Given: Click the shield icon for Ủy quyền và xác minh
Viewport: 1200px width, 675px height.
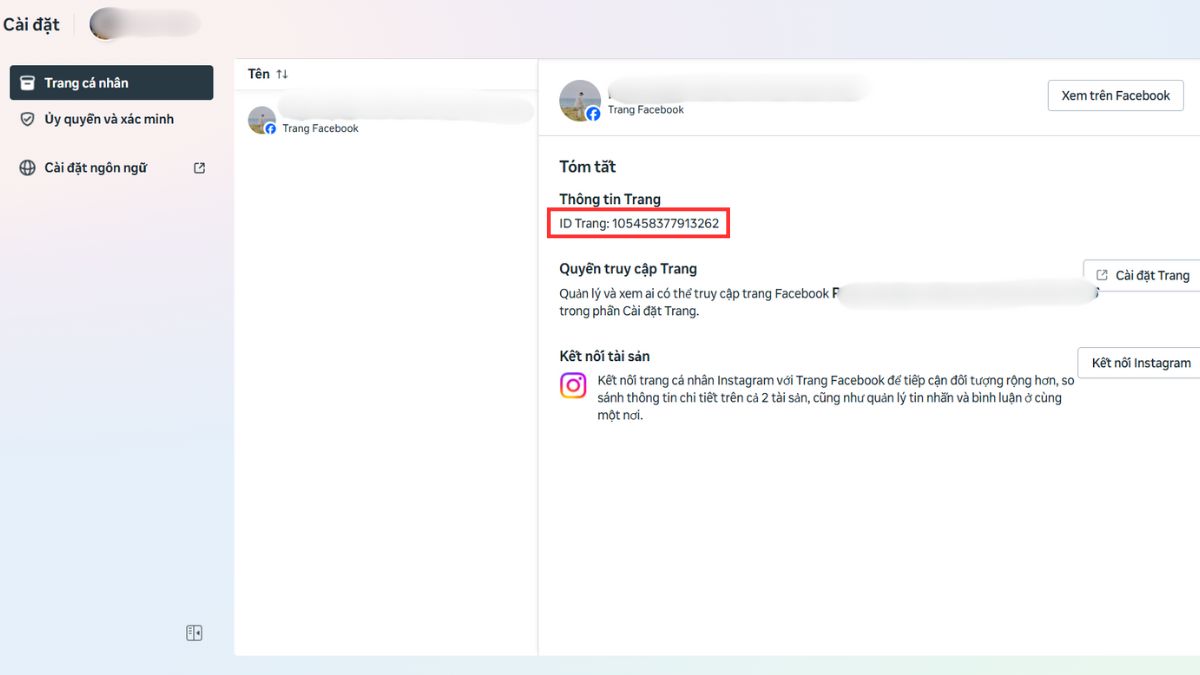Looking at the screenshot, I should click(x=28, y=119).
